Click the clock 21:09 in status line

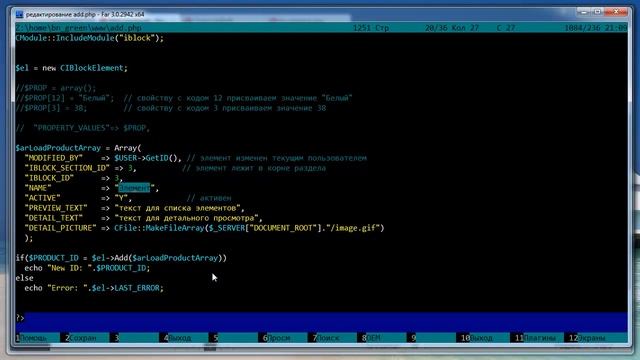tap(616, 28)
